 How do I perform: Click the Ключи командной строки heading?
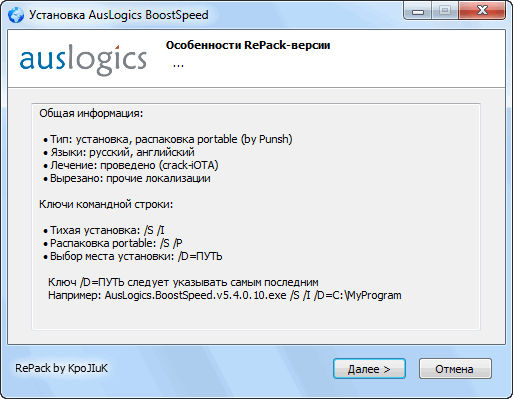pos(106,204)
